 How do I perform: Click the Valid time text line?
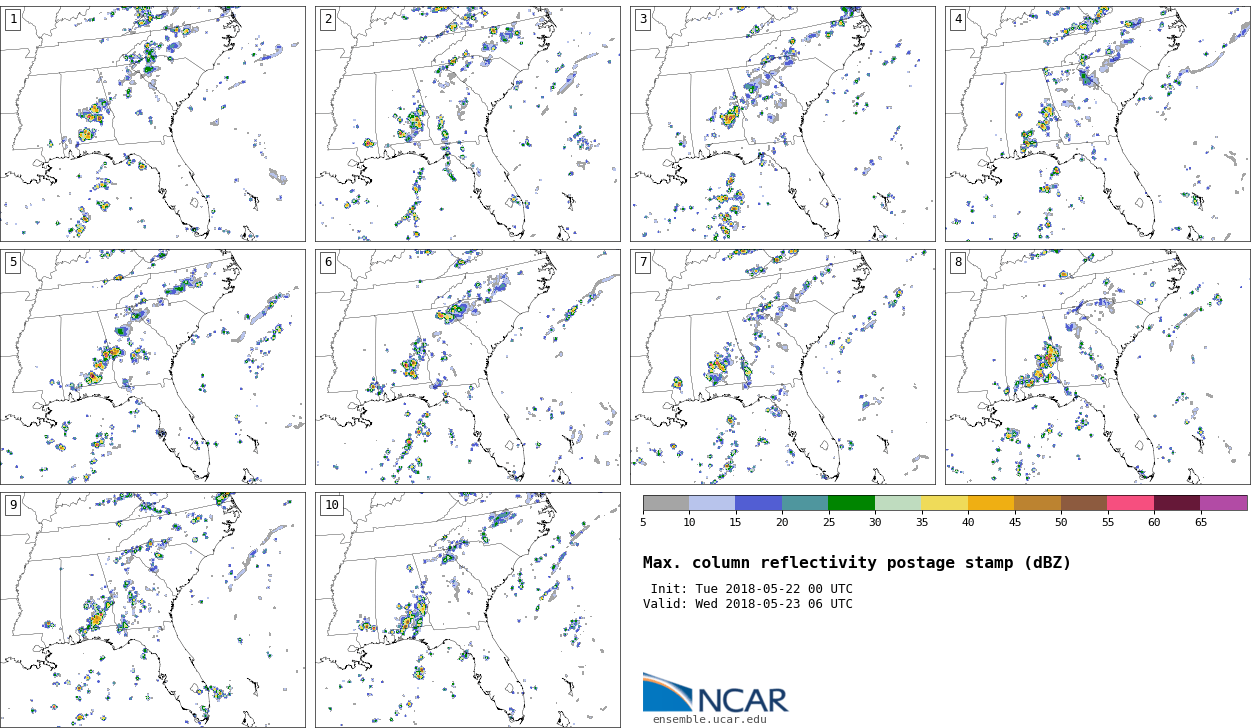point(748,604)
